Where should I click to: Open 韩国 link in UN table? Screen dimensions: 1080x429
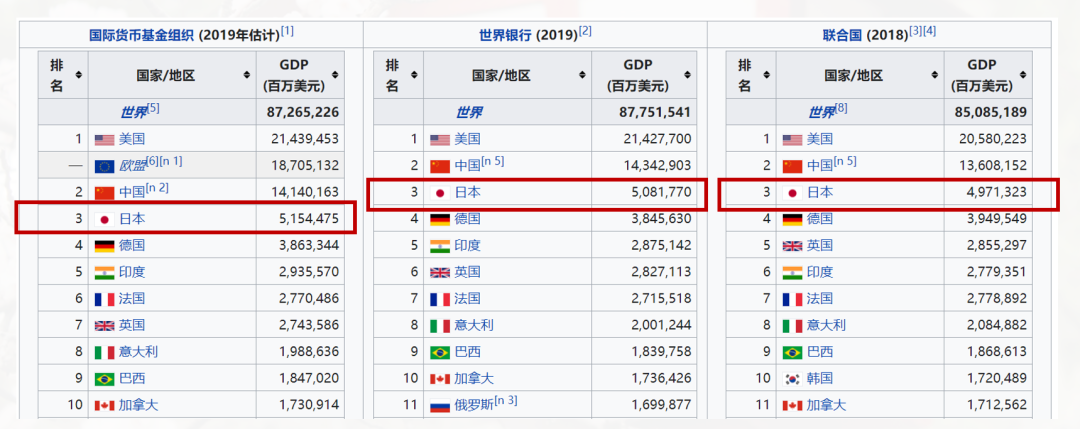[820, 379]
